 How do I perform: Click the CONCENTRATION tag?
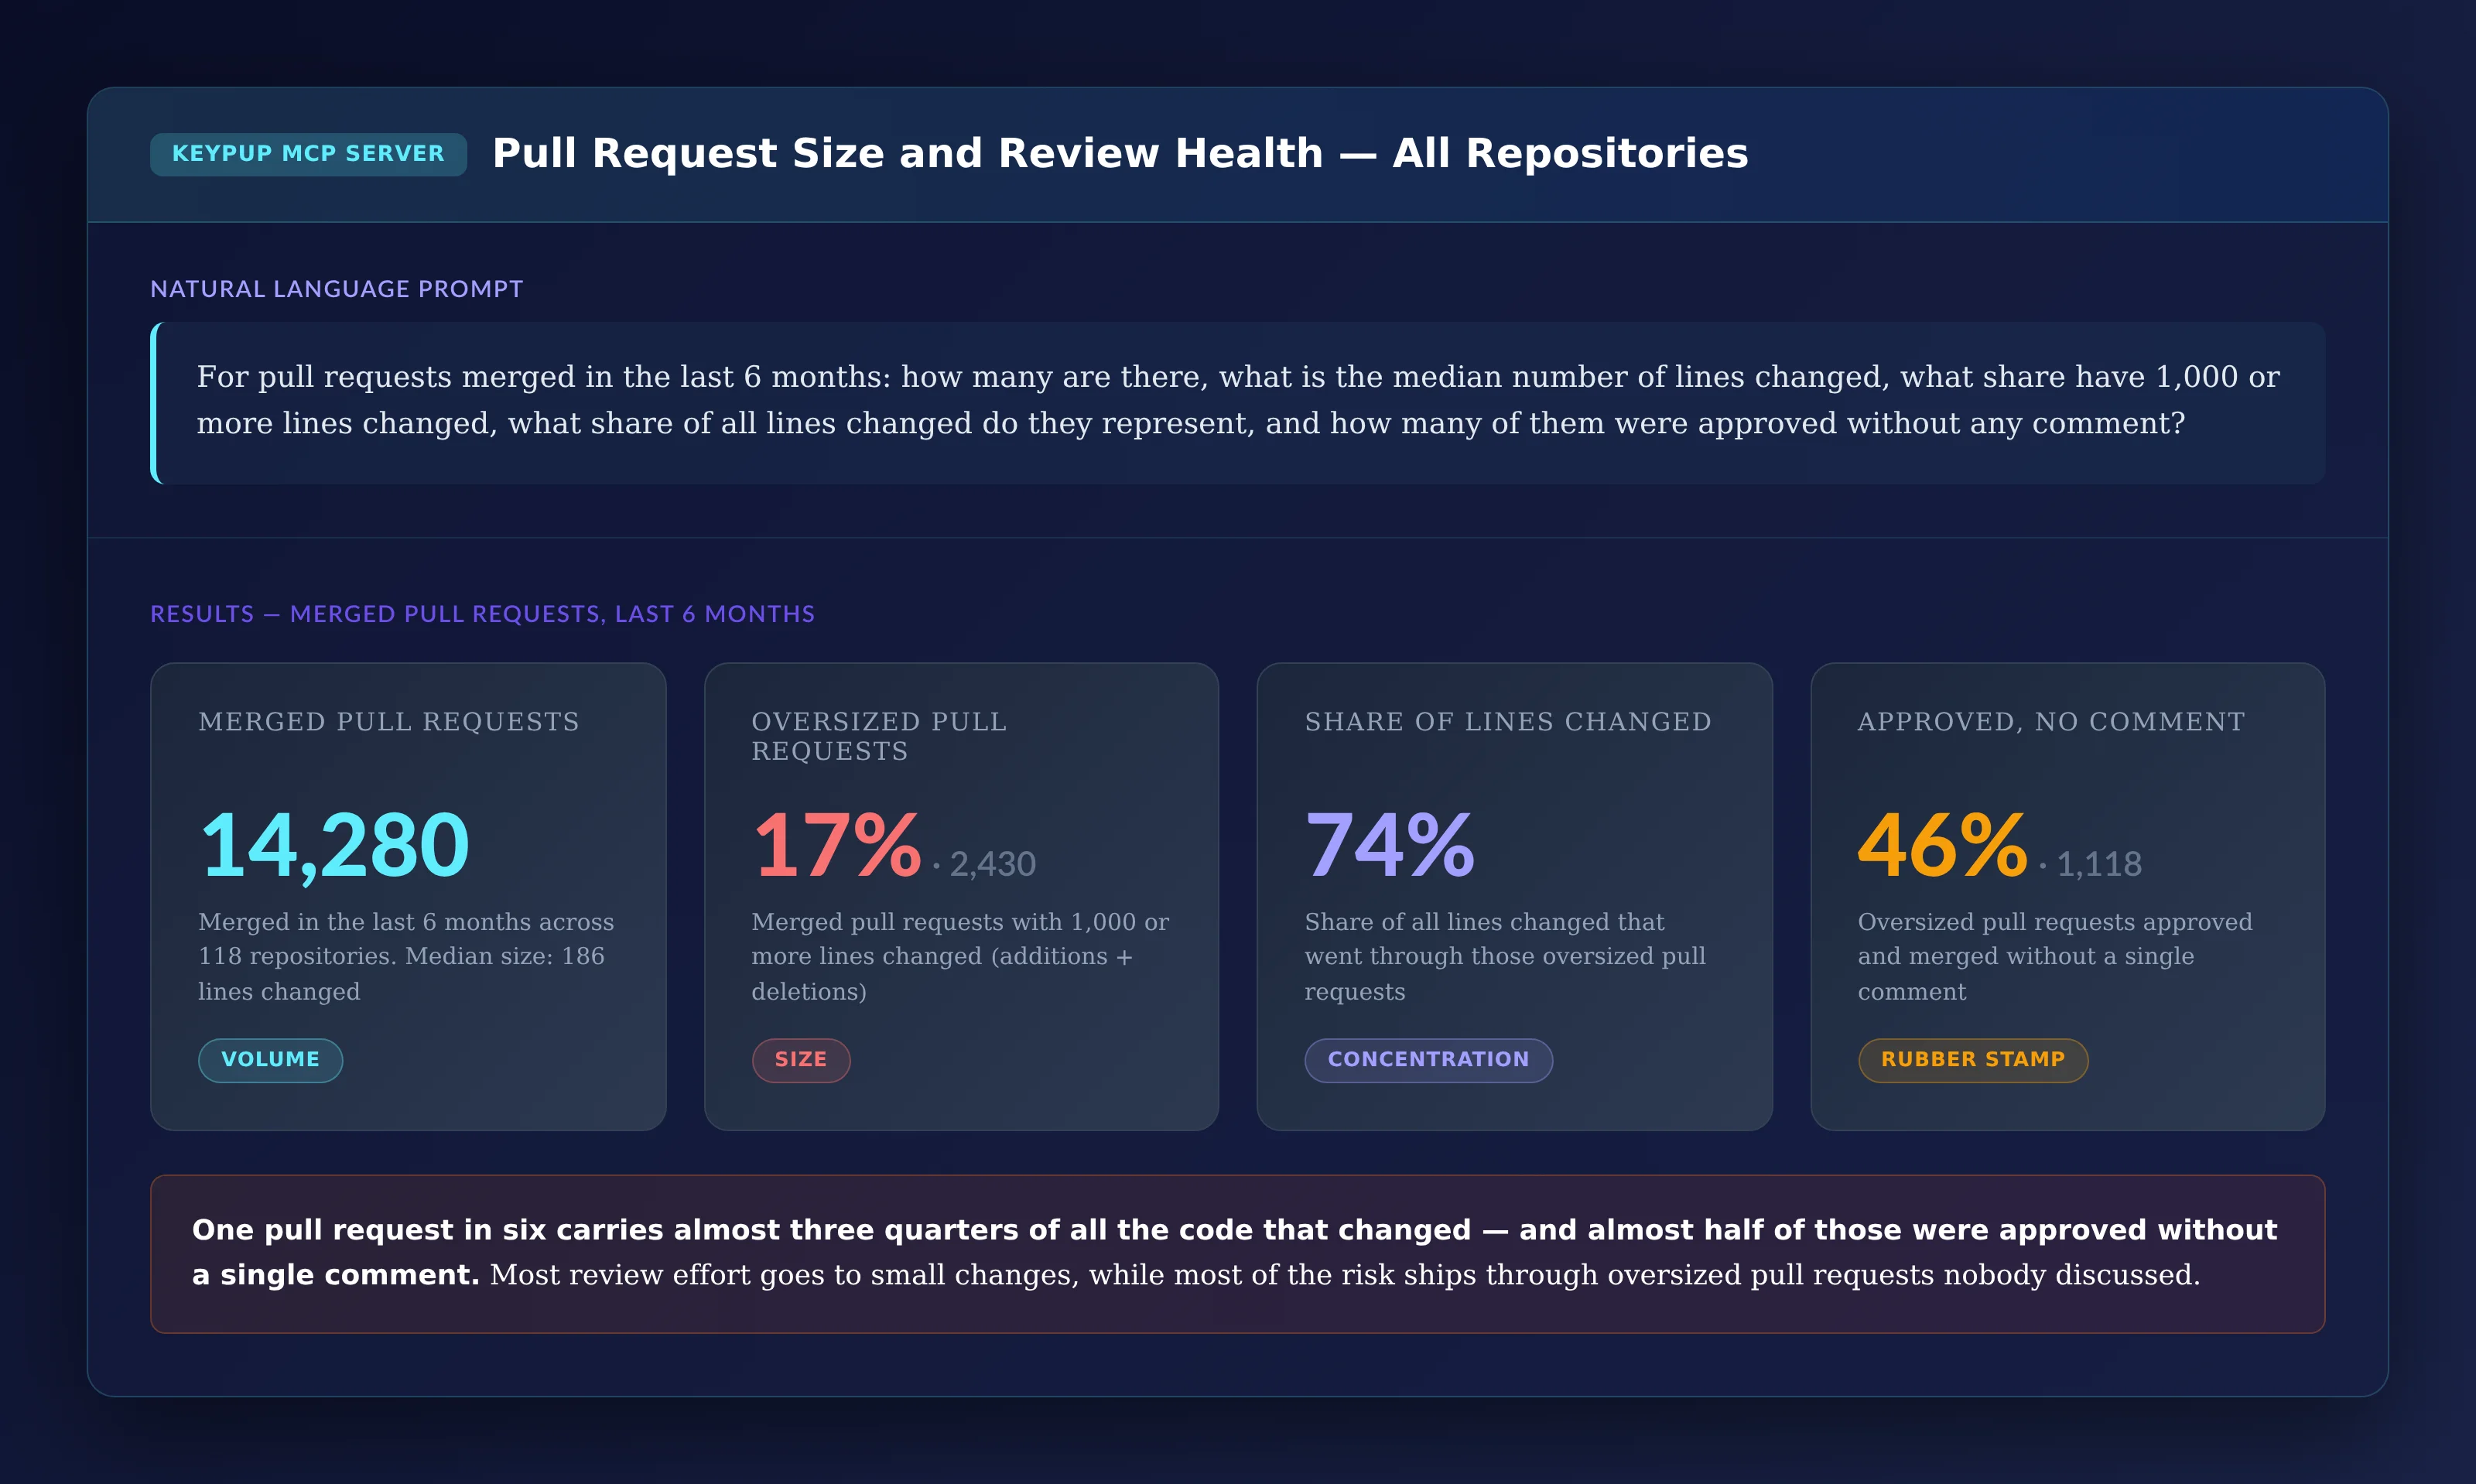click(x=1428, y=1060)
